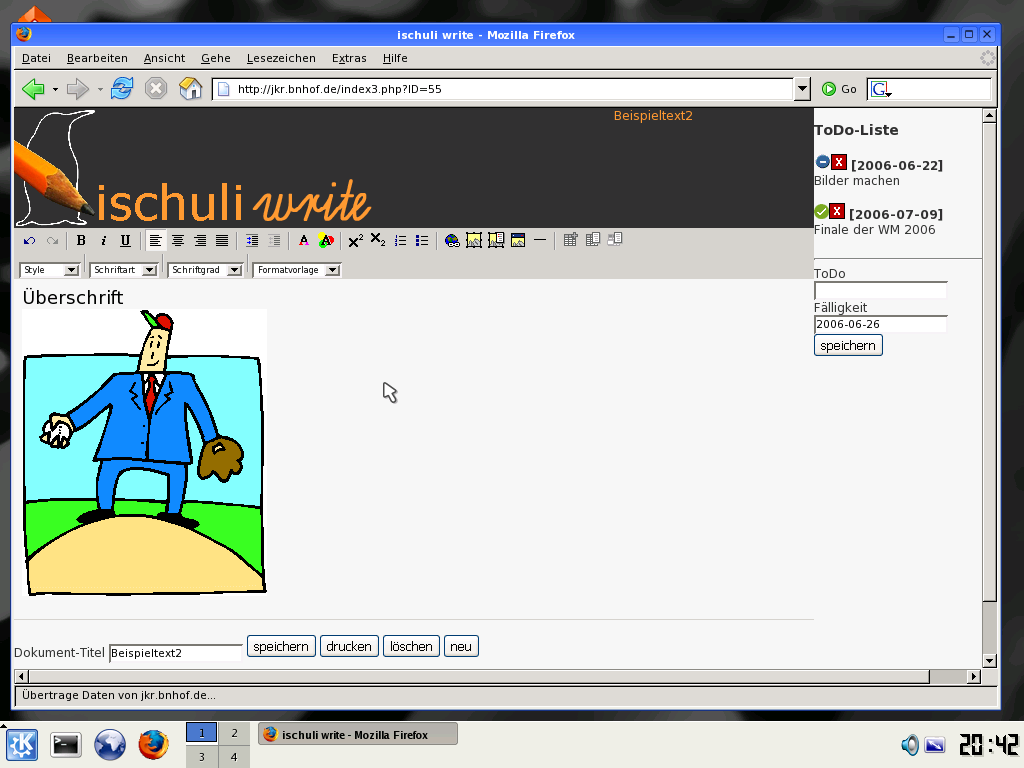Click the Go button next to the address bar
Image resolution: width=1024 pixels, height=768 pixels.
839,89
